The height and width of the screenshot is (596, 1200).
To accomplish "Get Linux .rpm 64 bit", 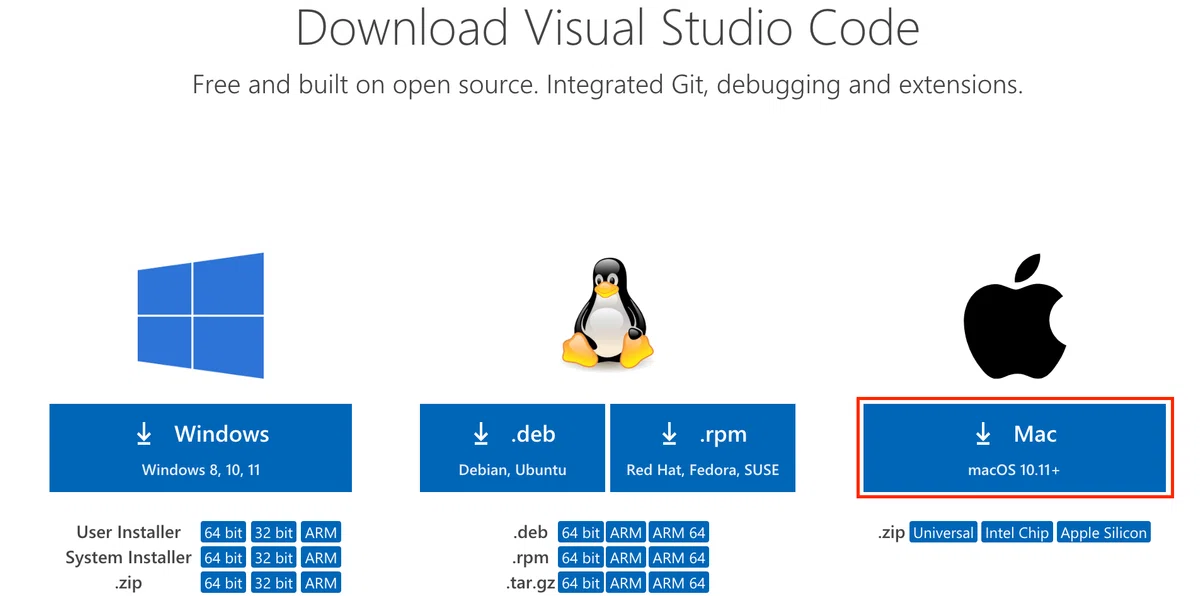I will 581,557.
